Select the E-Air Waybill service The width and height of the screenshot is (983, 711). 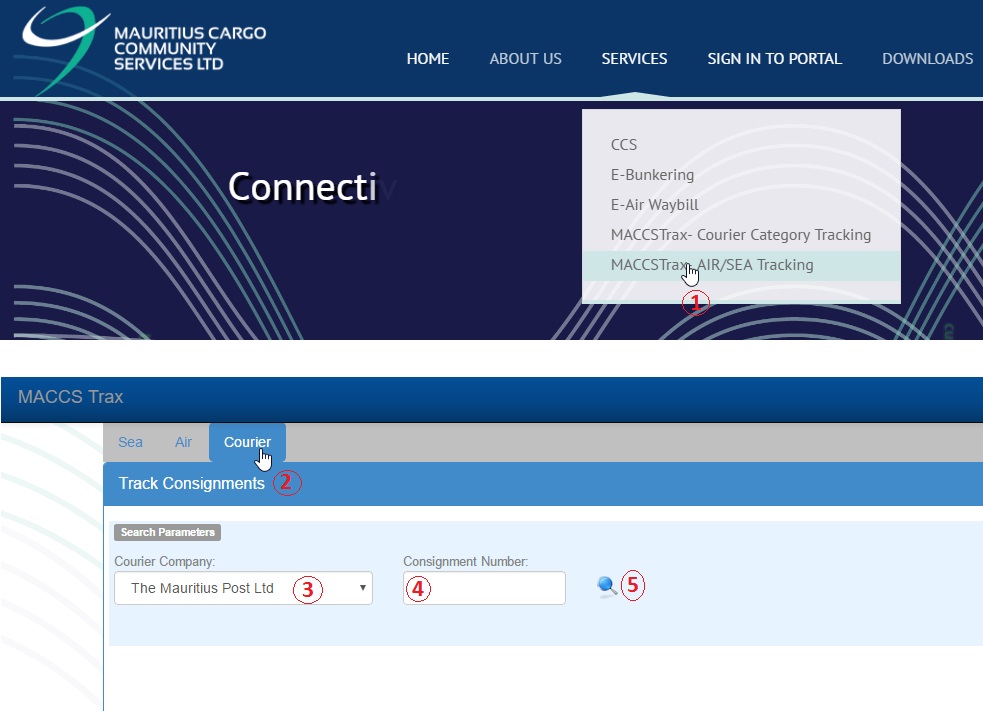[x=654, y=204]
